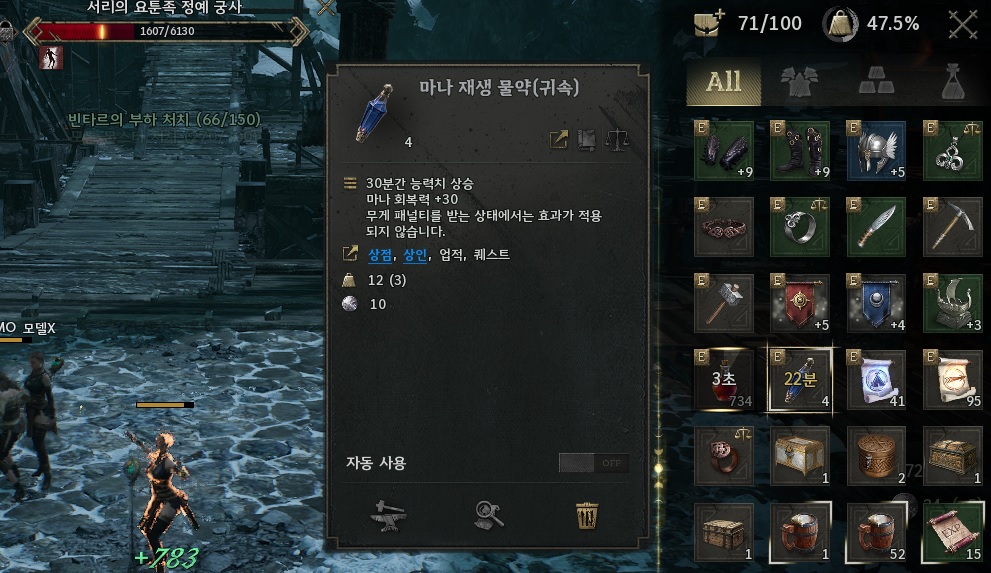The image size is (991, 573).
Task: Close the inventory with crossed arrows icon
Action: point(963,25)
